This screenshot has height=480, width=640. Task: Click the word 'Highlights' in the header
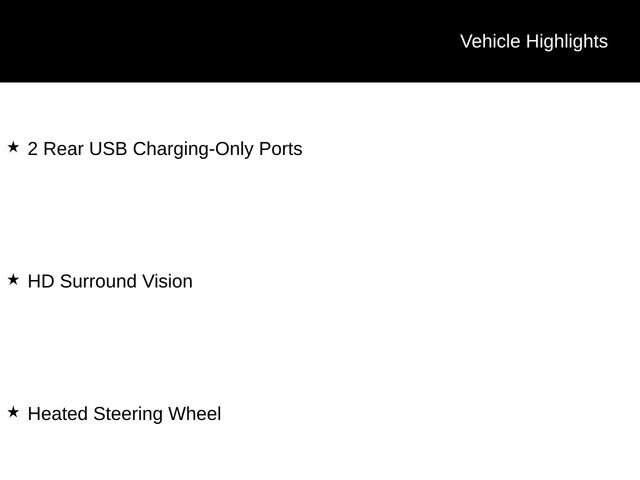tap(567, 42)
